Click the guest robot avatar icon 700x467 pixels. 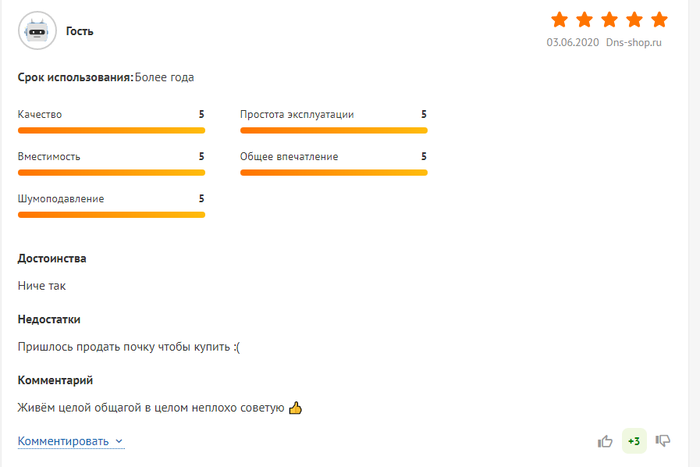37,30
